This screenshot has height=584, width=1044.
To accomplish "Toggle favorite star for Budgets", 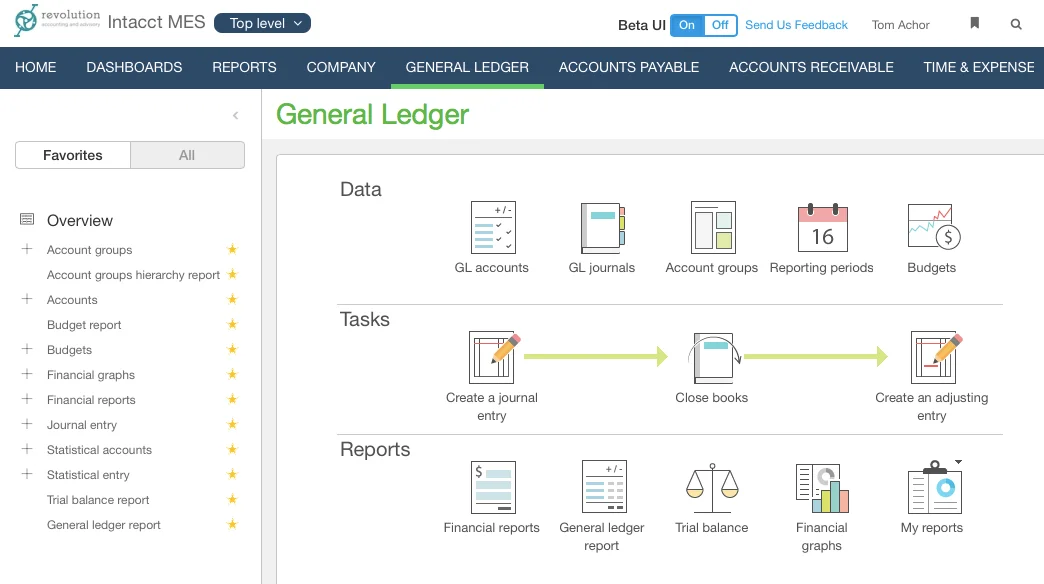I will coord(232,349).
